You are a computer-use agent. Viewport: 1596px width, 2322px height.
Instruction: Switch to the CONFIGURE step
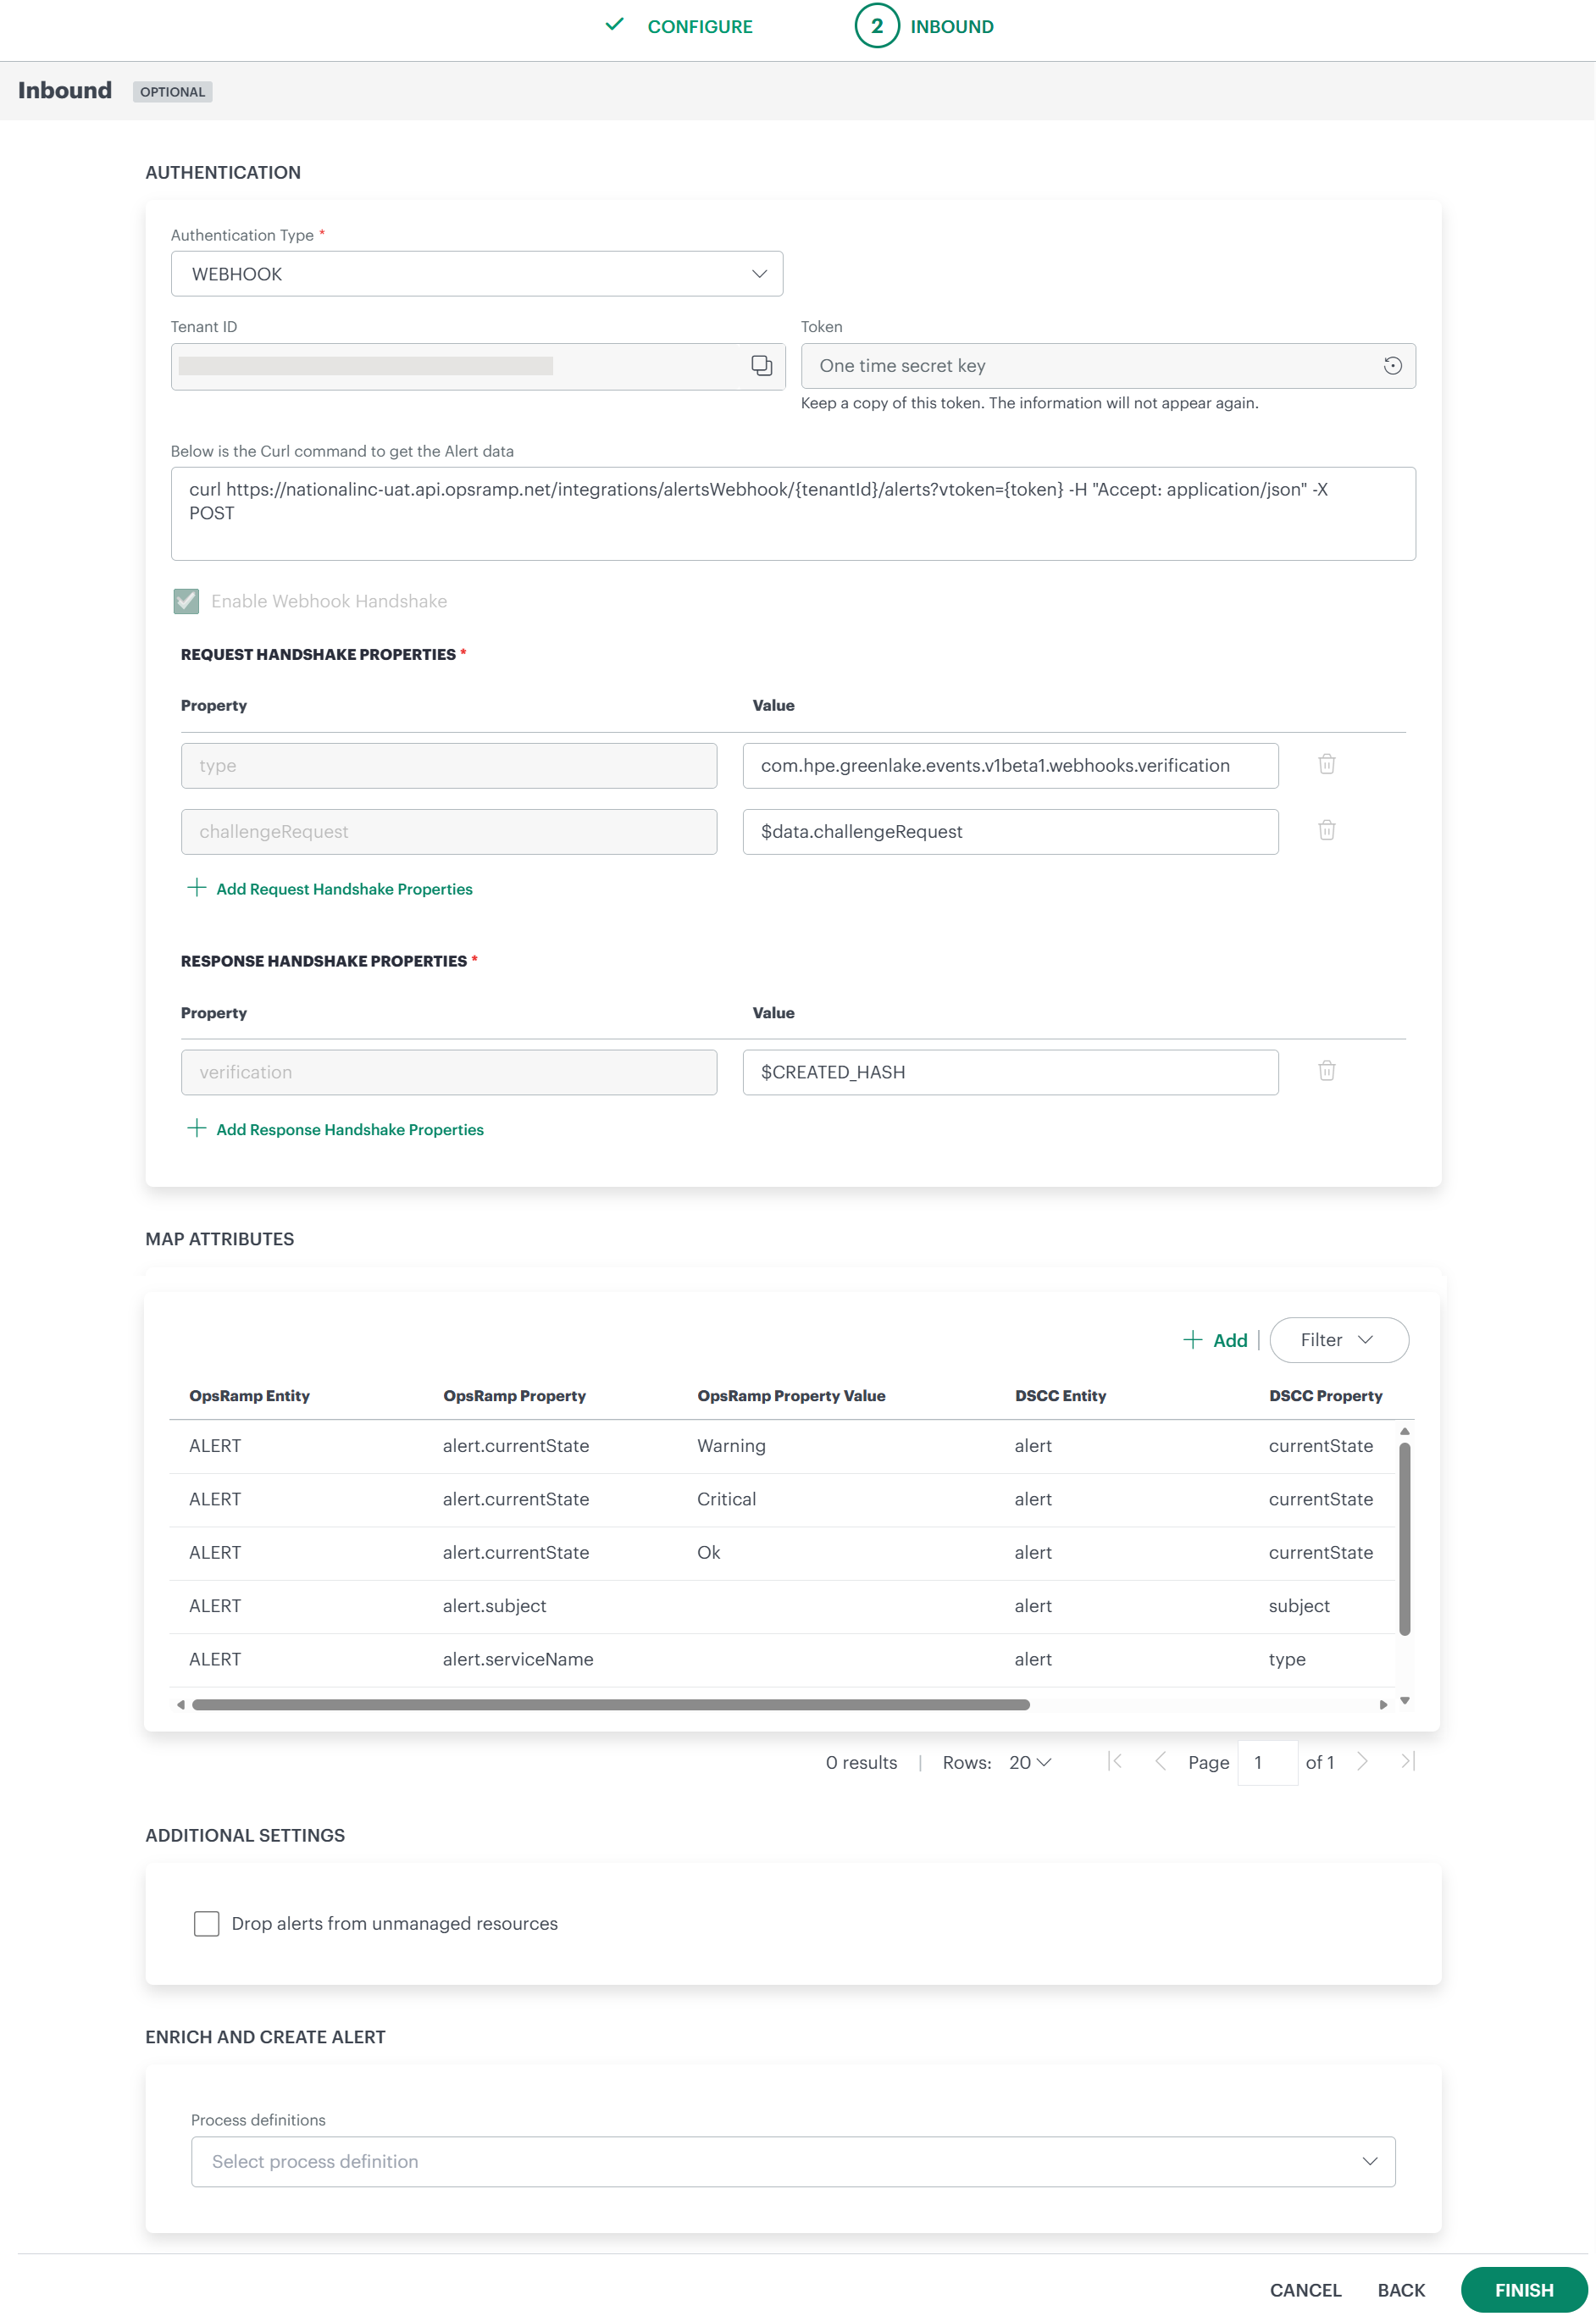pyautogui.click(x=699, y=26)
